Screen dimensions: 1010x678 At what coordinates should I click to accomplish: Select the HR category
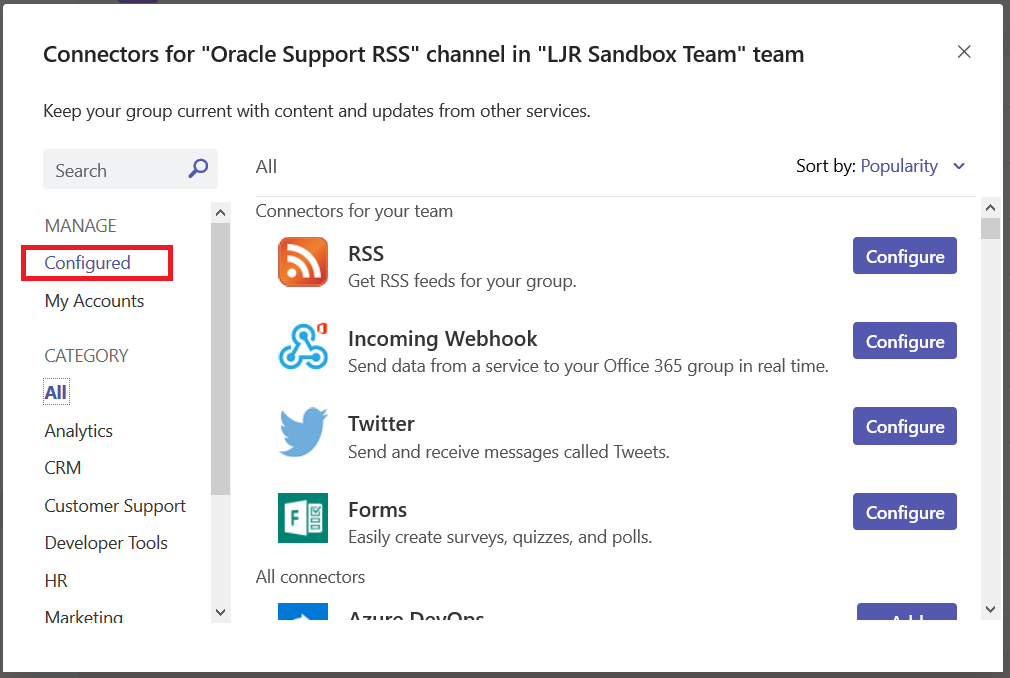tap(56, 581)
